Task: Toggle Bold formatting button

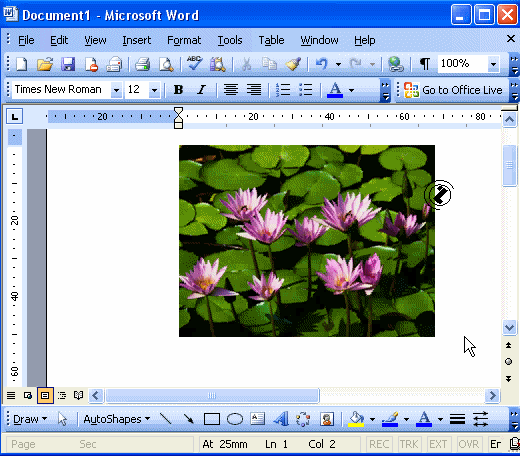Action: [178, 90]
